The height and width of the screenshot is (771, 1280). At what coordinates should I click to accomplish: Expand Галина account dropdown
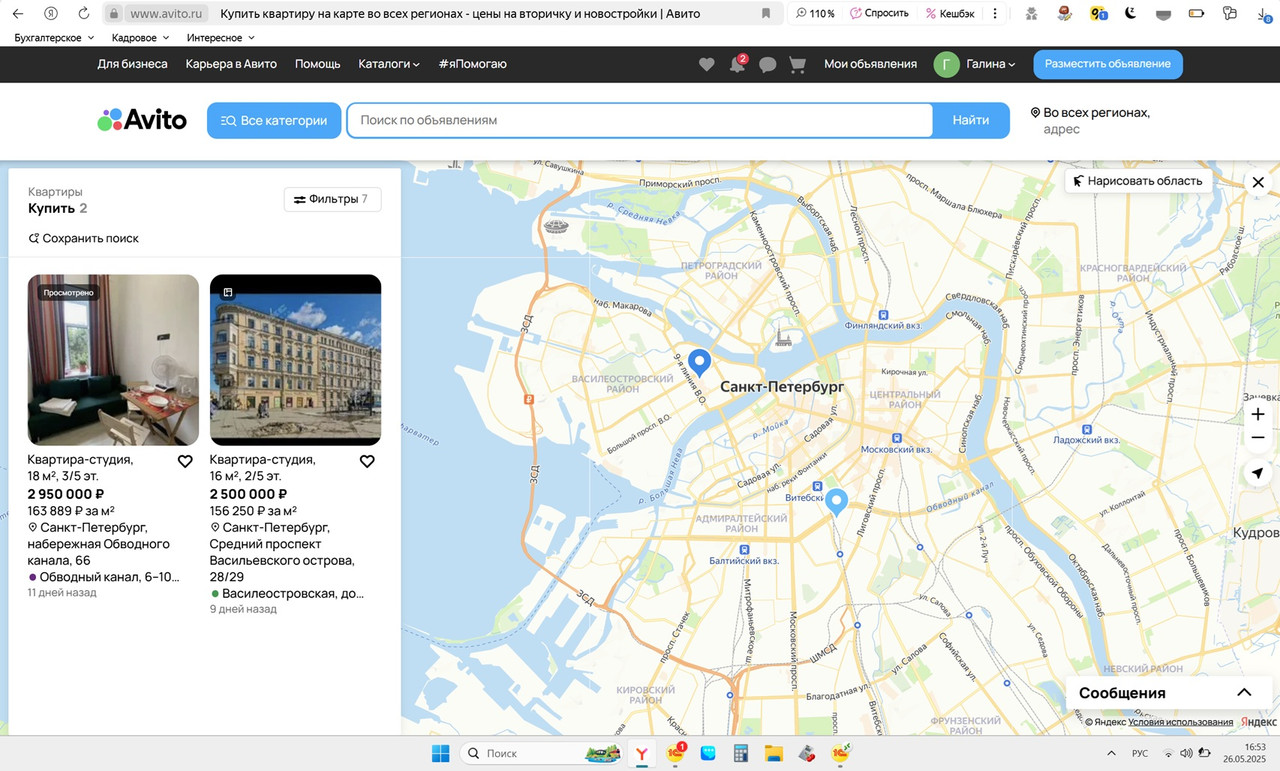990,64
